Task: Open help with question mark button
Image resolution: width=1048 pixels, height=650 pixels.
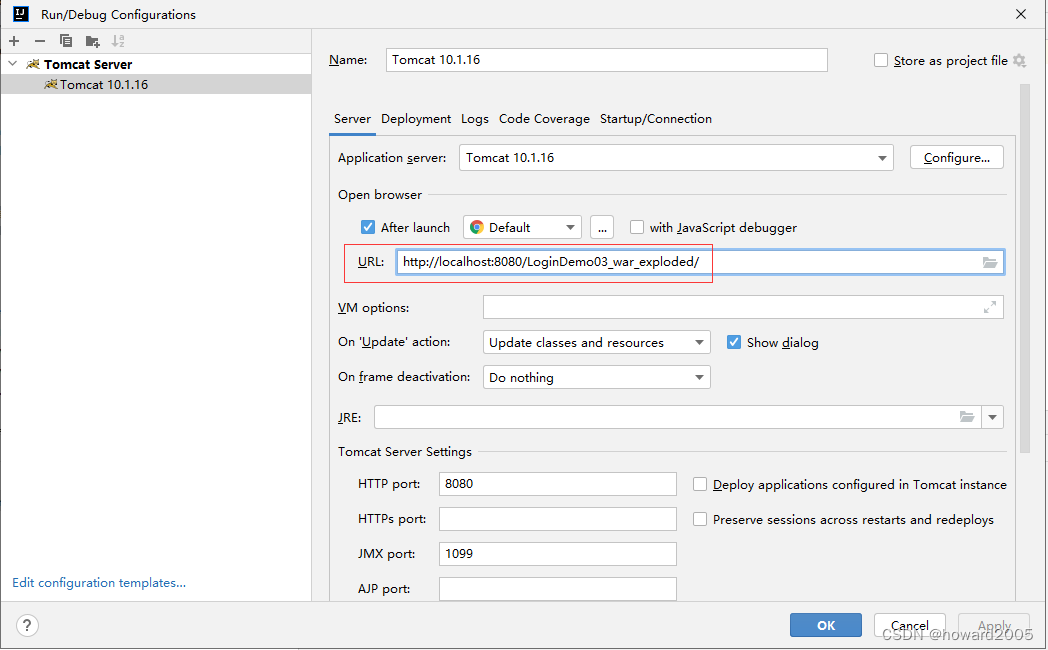Action: coord(27,625)
